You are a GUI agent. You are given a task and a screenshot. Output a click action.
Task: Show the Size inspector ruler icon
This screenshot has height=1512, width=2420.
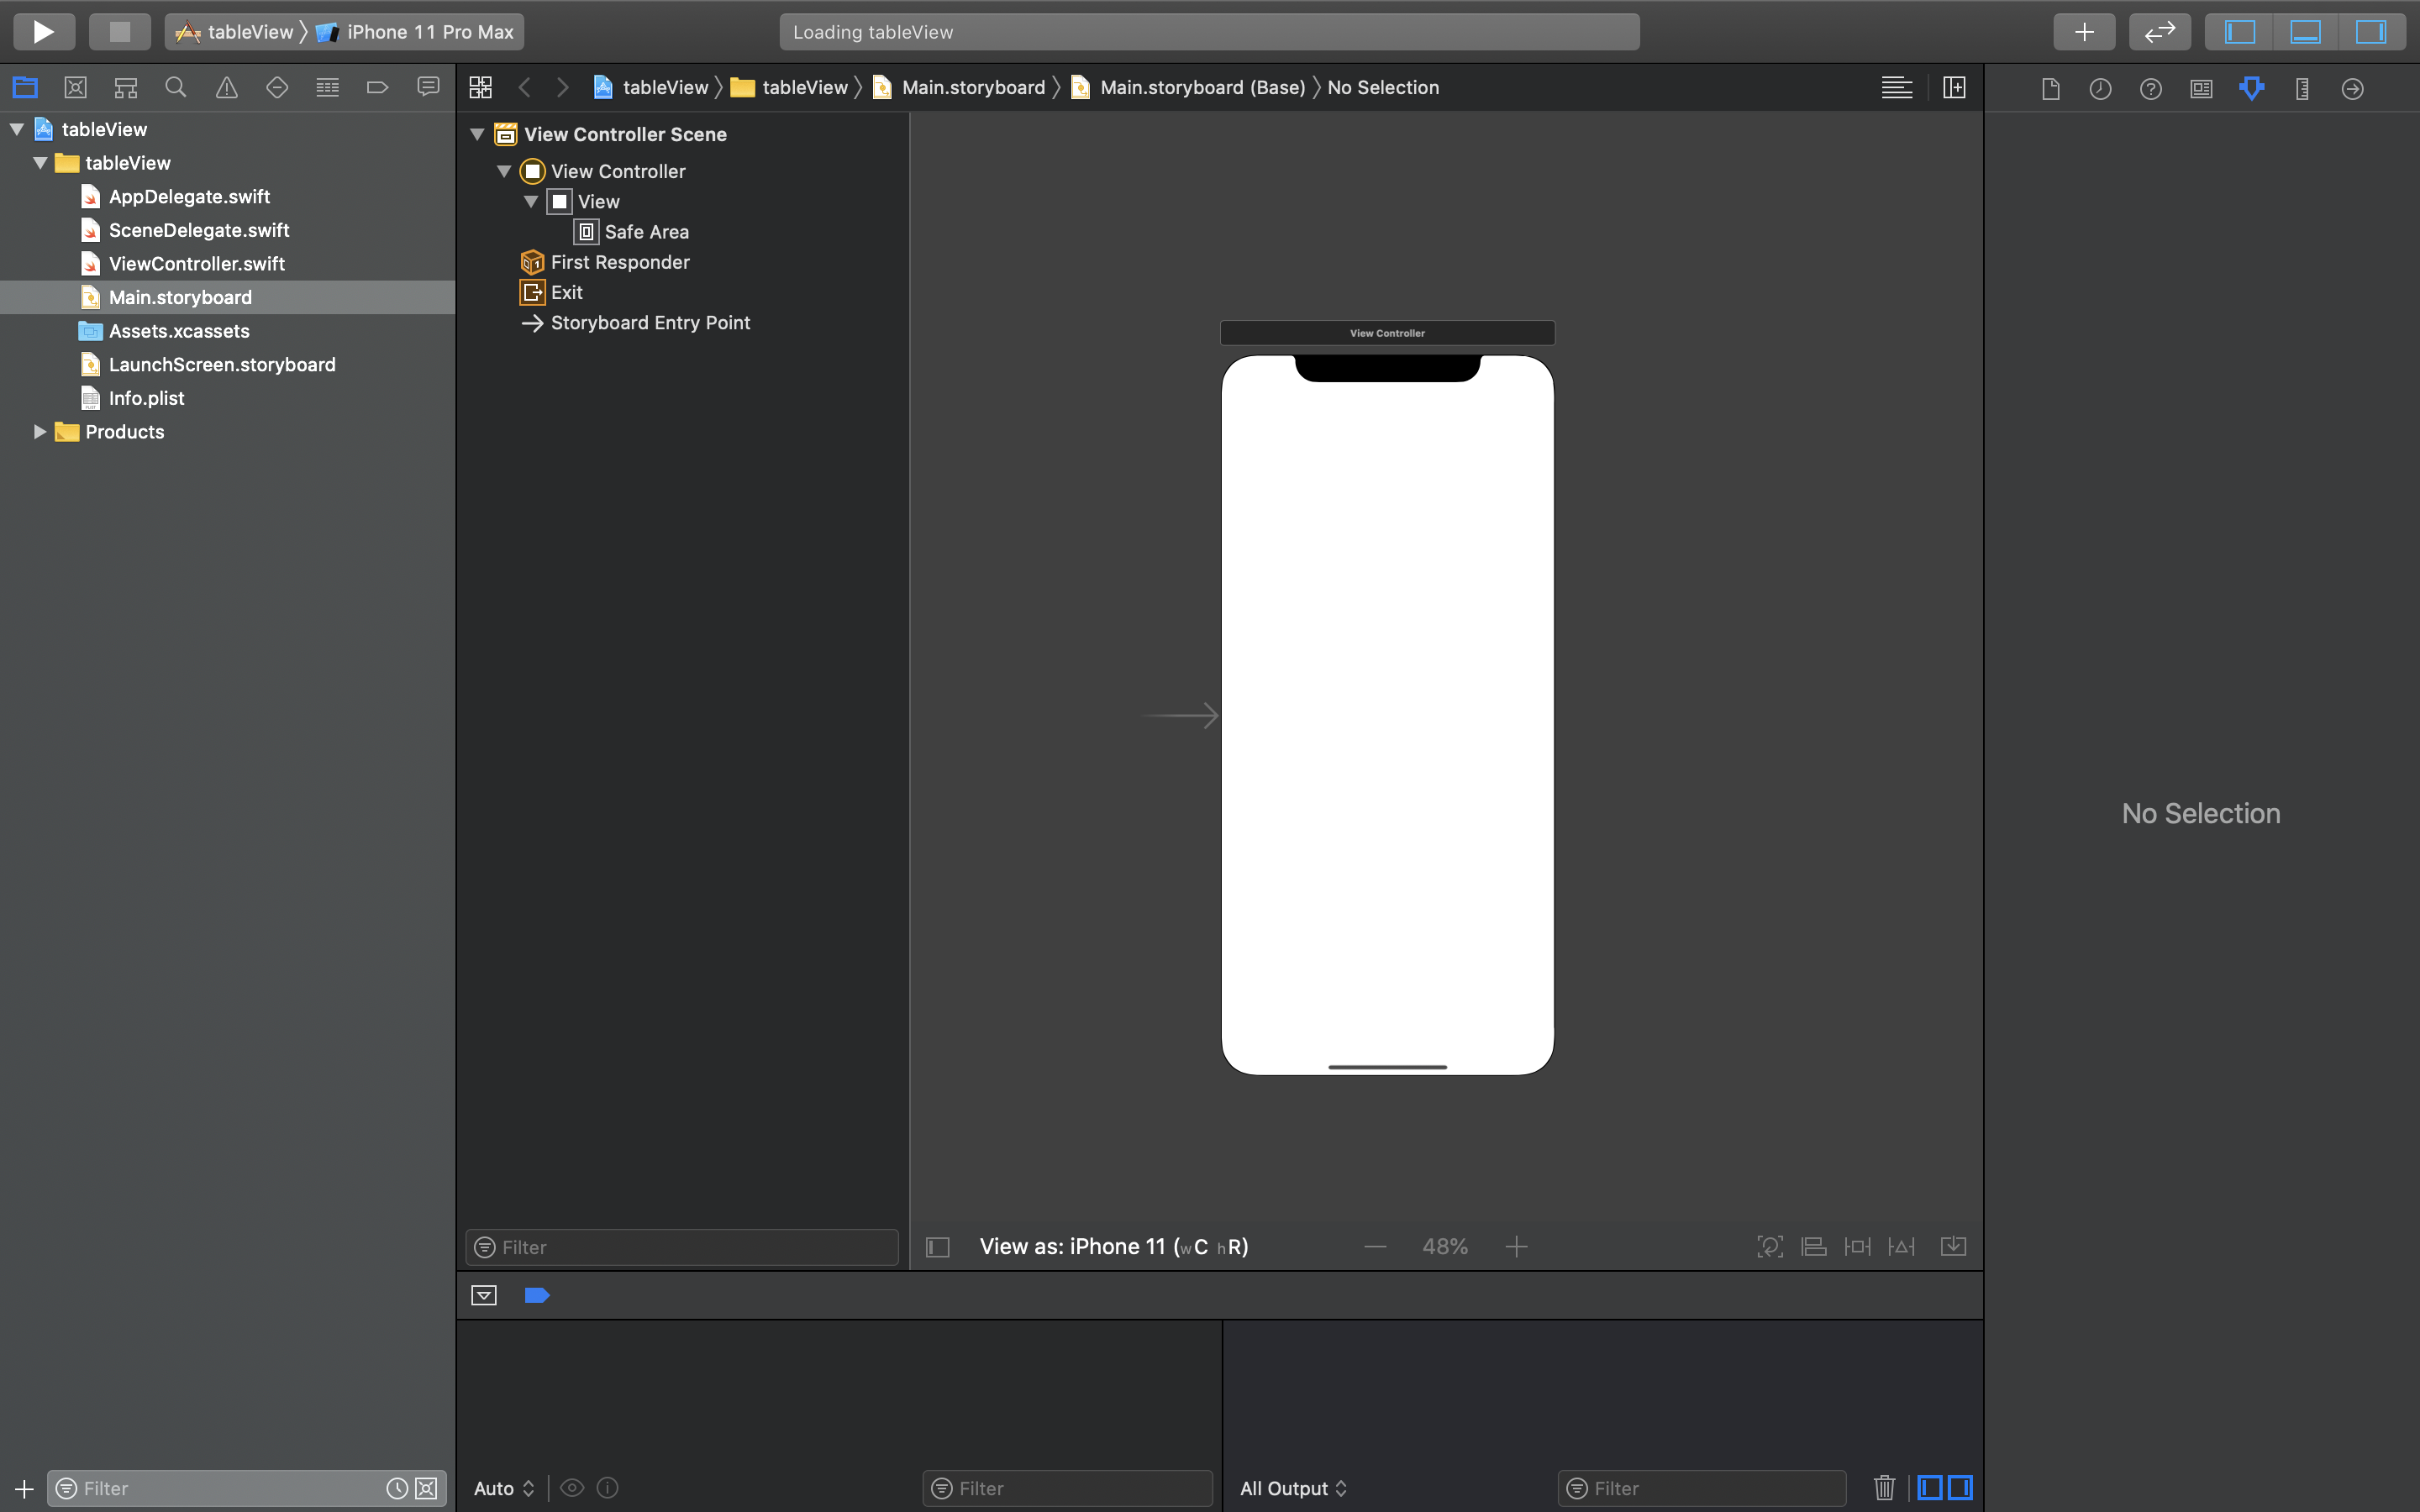(2302, 89)
